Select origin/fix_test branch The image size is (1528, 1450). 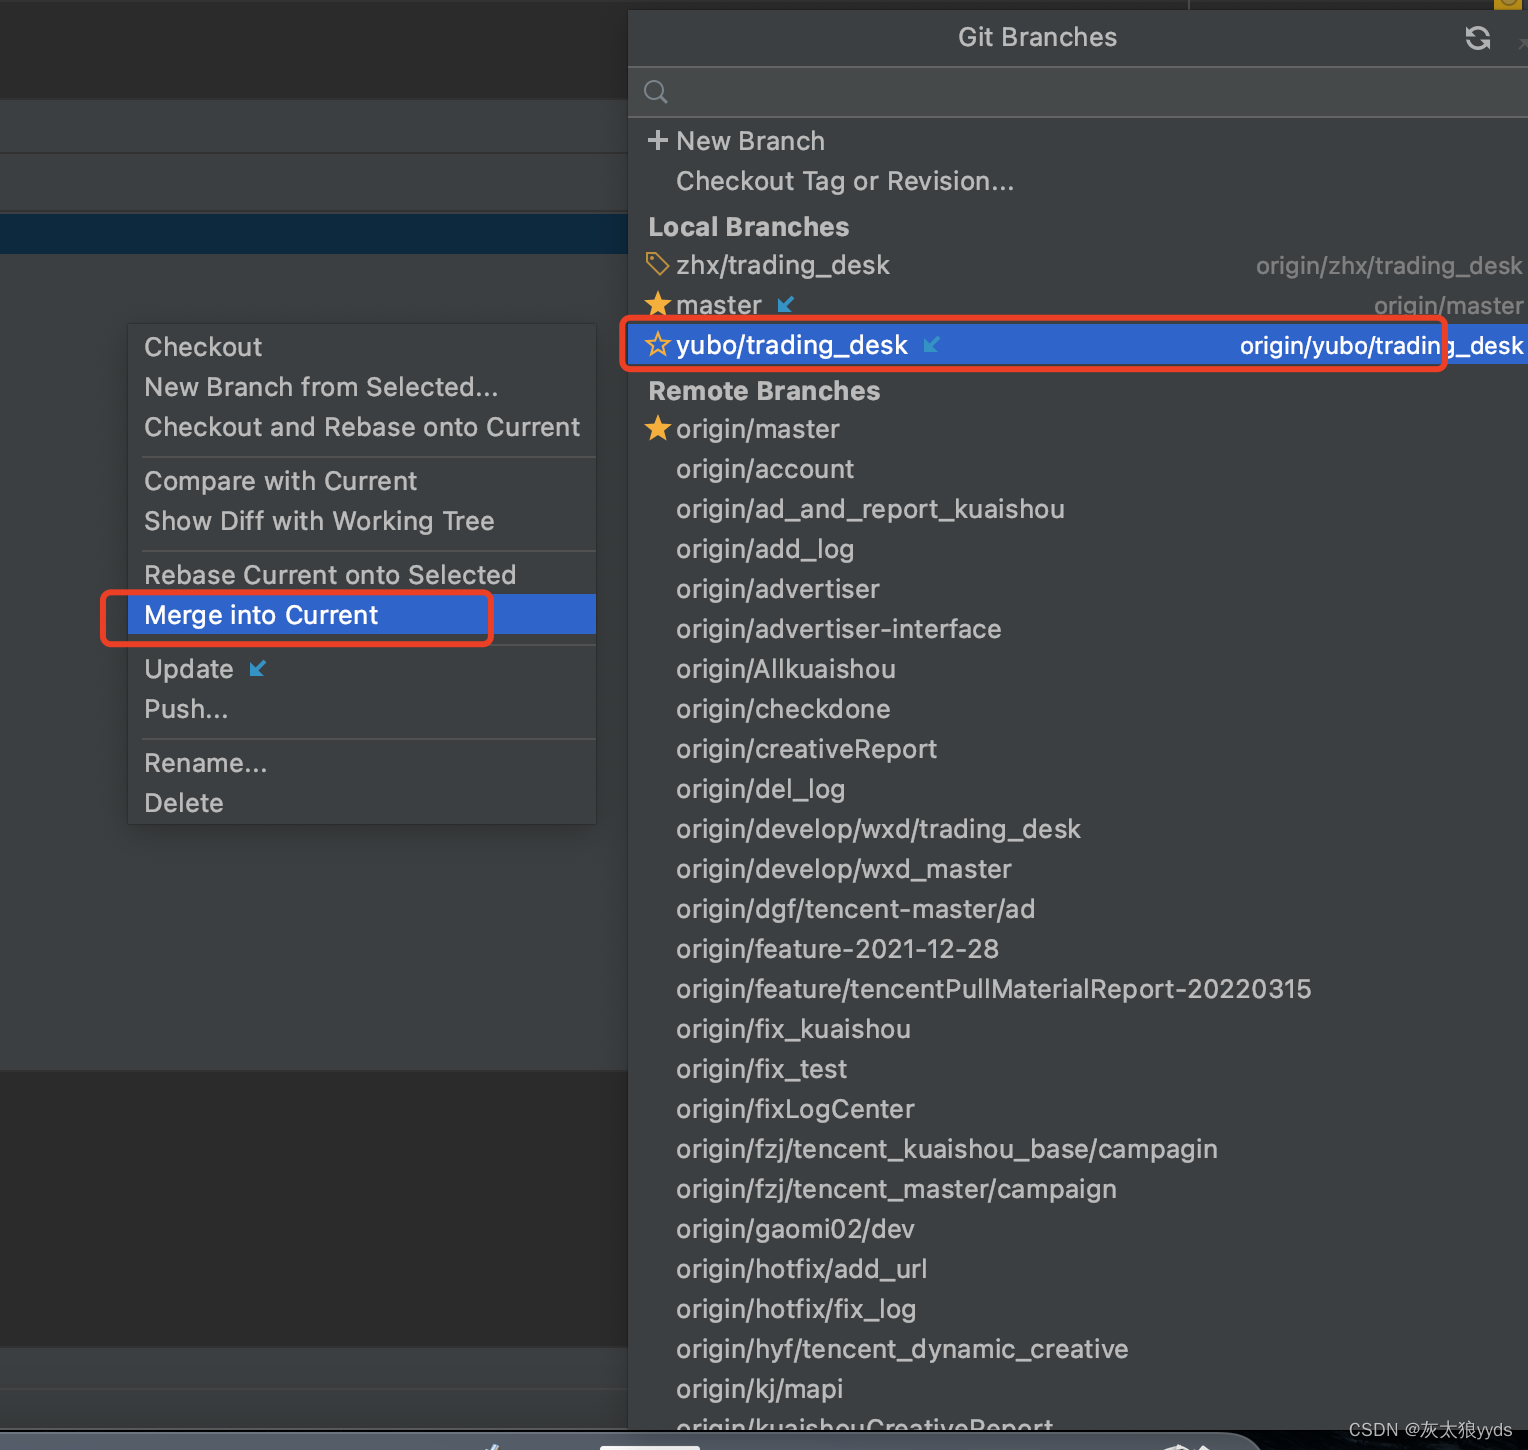coord(761,1069)
